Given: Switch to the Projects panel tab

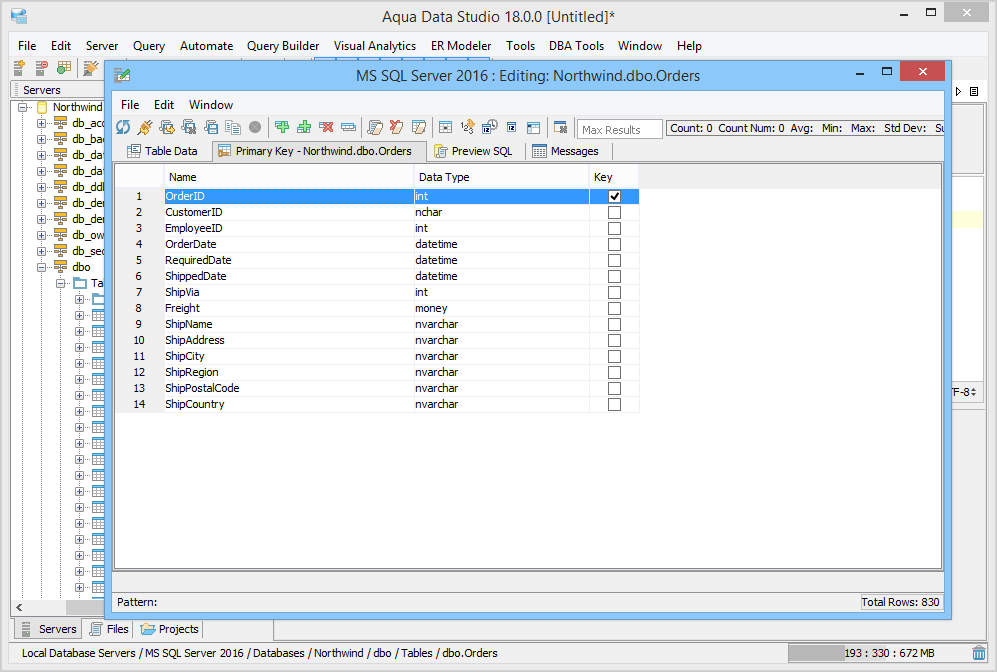Looking at the screenshot, I should tap(169, 629).
